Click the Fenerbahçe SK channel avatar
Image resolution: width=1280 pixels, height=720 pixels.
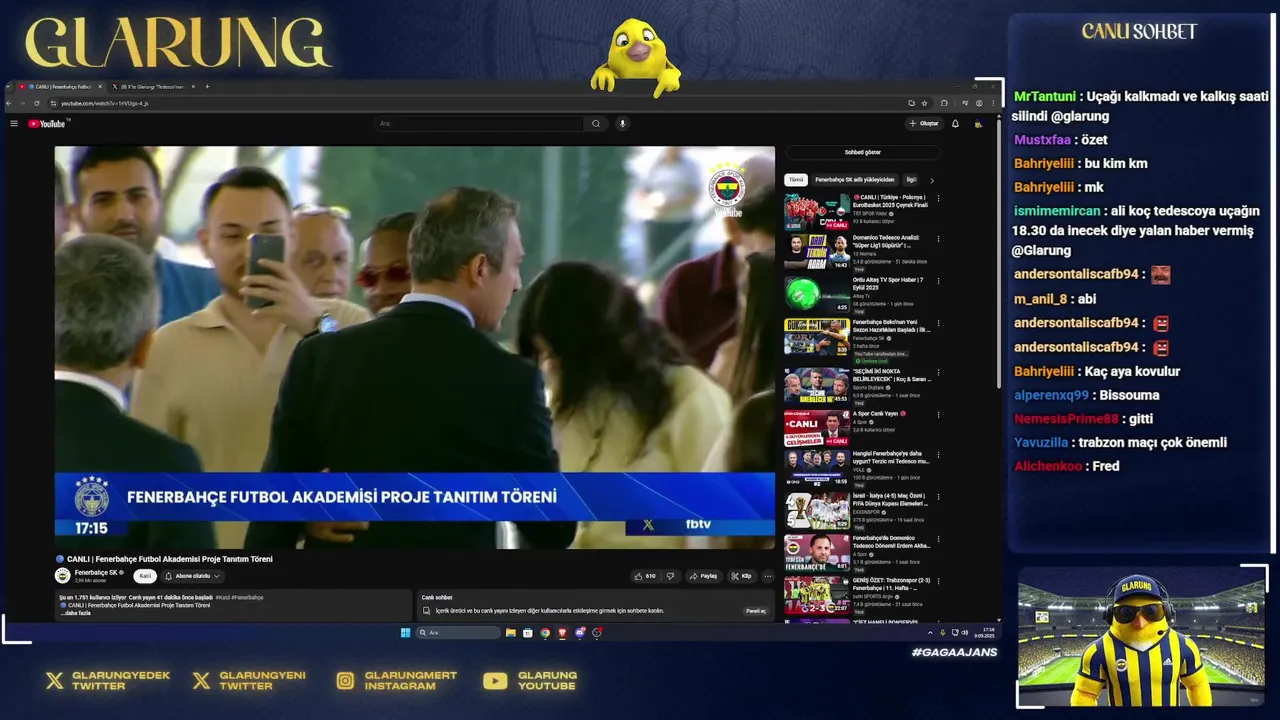tap(62, 576)
